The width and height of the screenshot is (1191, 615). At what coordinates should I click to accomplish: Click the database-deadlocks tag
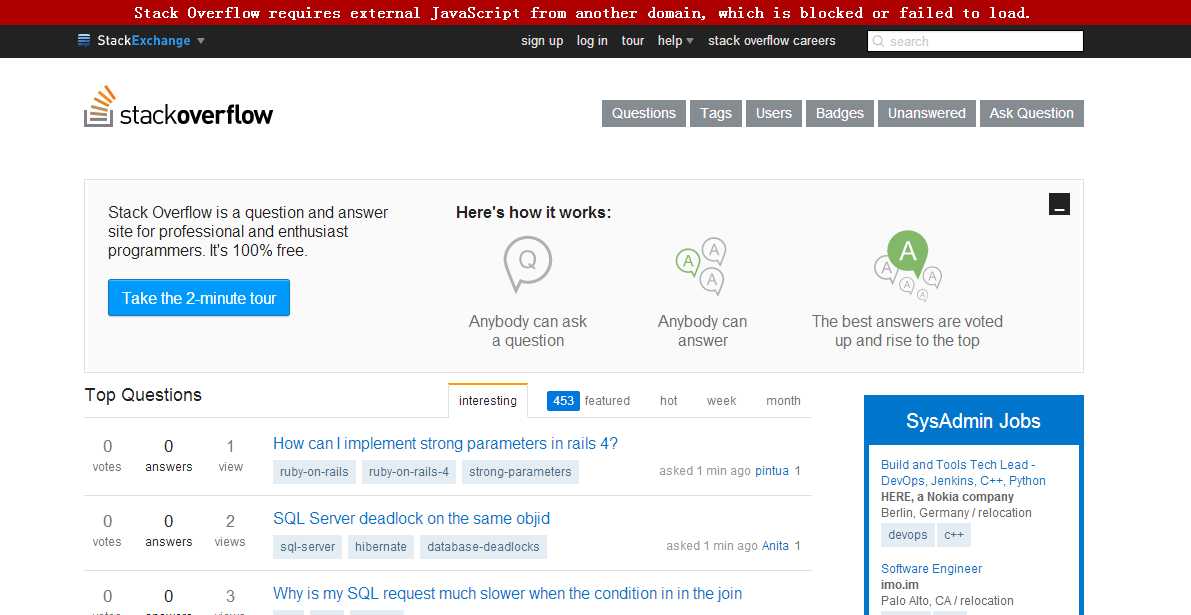[x=483, y=547]
